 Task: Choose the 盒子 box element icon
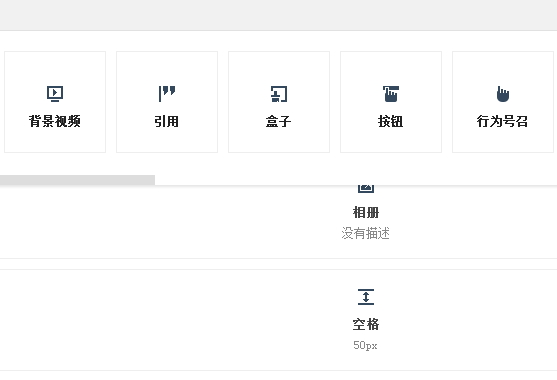click(279, 94)
